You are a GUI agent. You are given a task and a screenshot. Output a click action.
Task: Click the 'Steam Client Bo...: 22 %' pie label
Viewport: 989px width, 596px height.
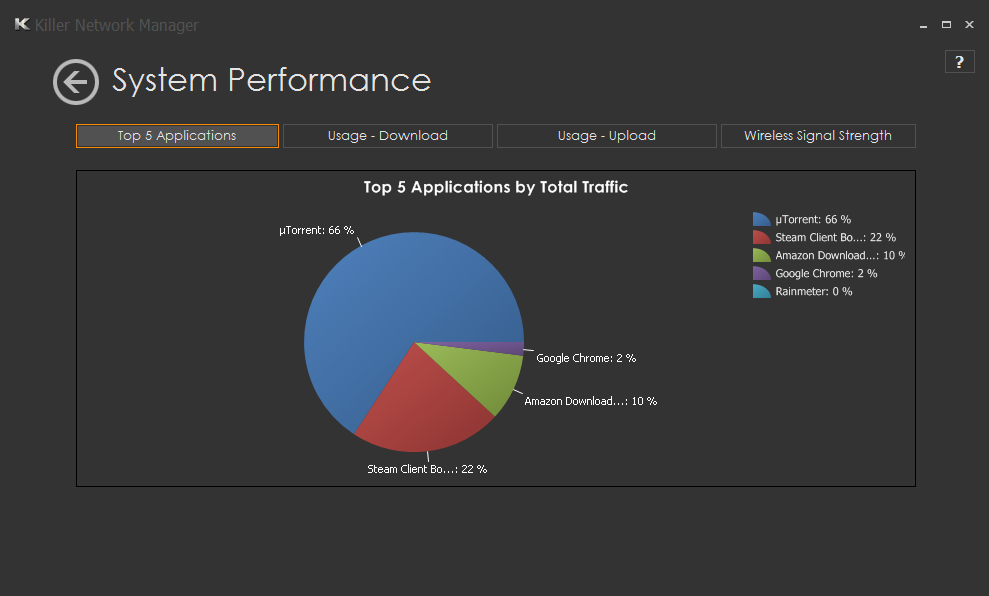coord(427,469)
